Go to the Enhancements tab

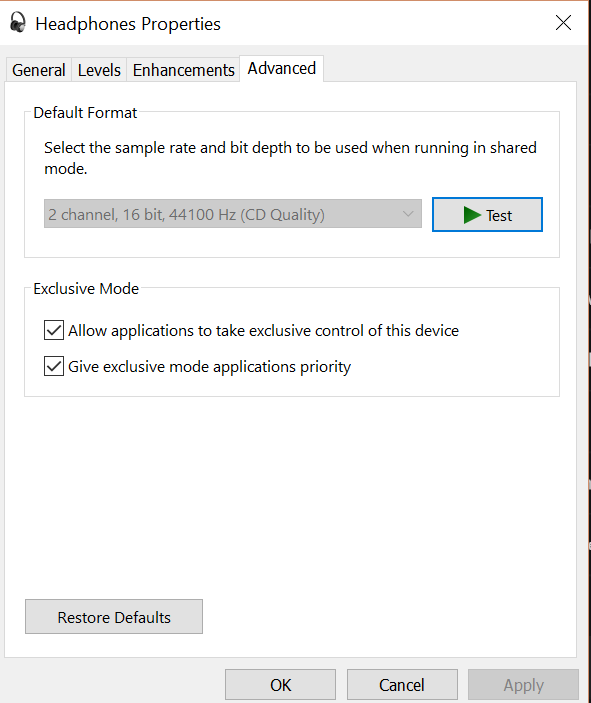(183, 70)
